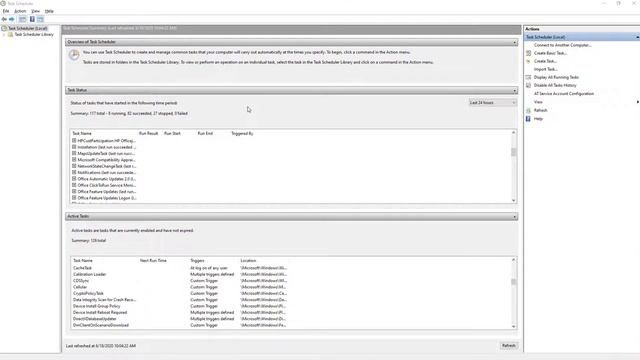Select Task Scheduler (Local) in console tree

pos(28,29)
